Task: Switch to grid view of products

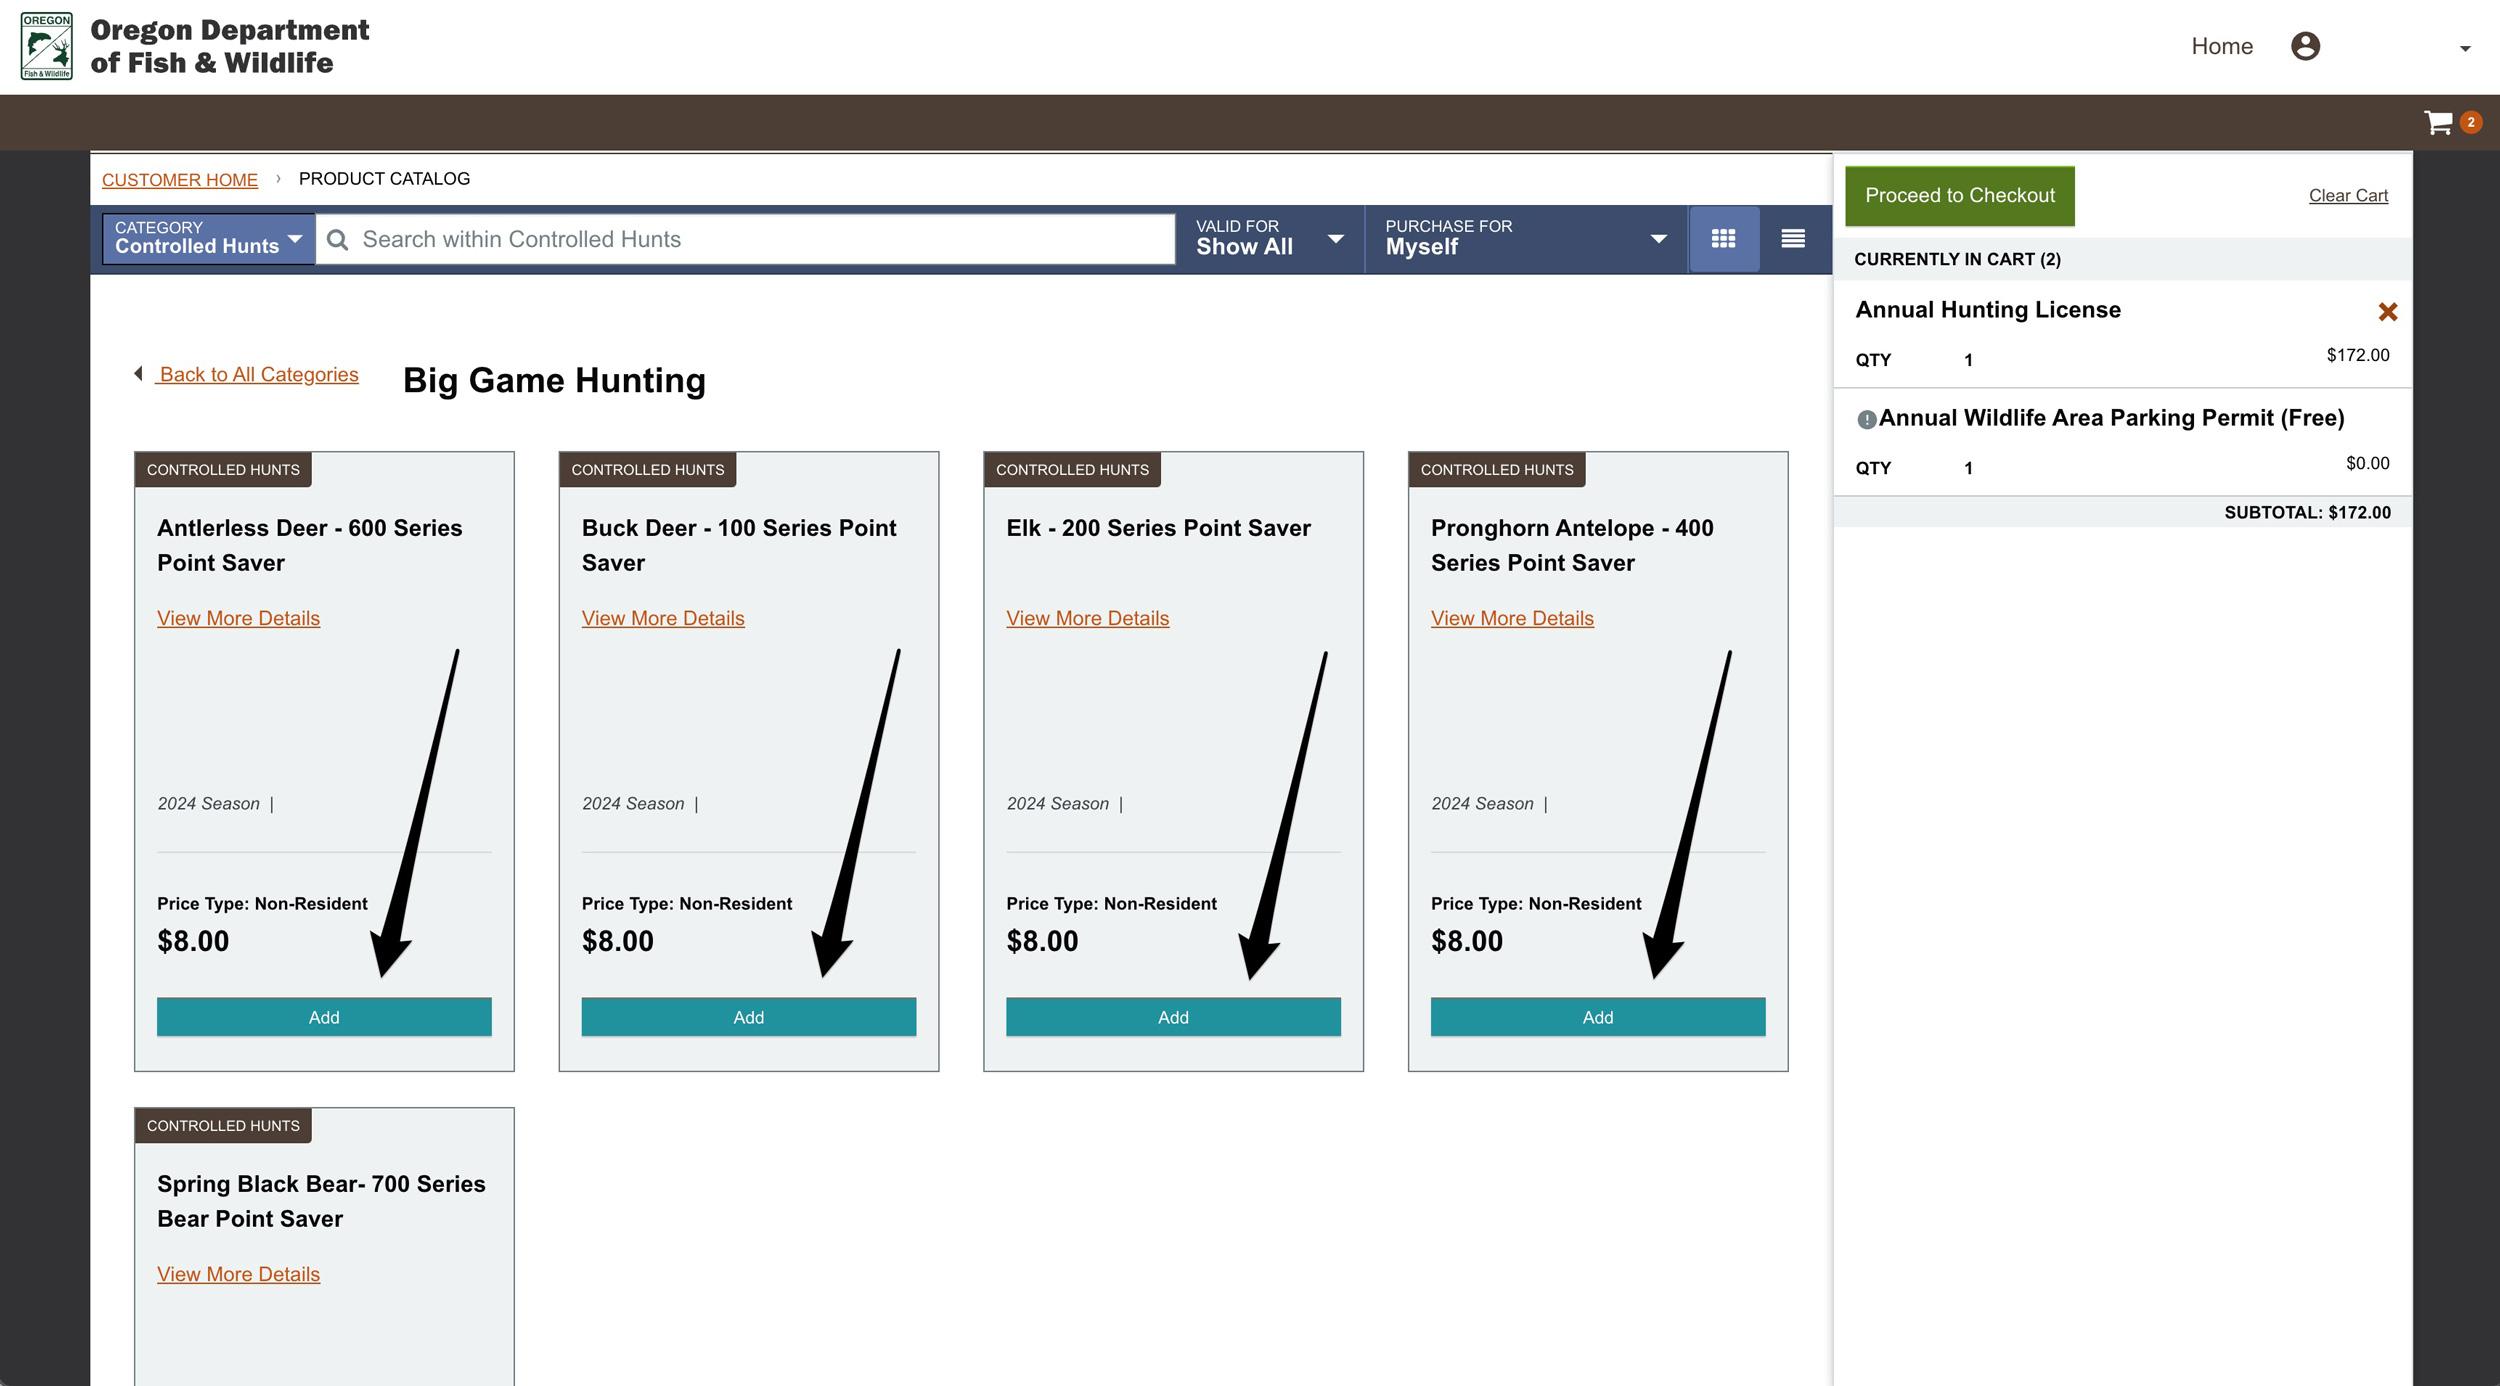Action: coord(1724,238)
